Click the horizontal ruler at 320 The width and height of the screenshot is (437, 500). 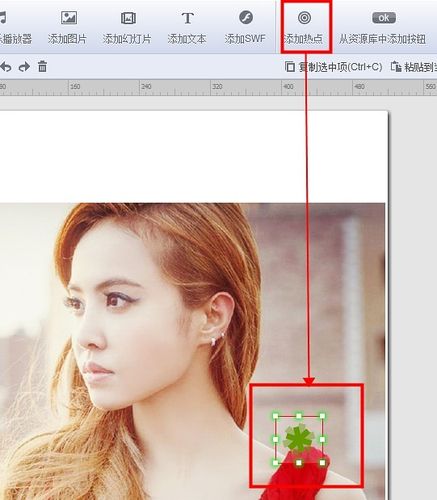pyautogui.click(x=217, y=87)
